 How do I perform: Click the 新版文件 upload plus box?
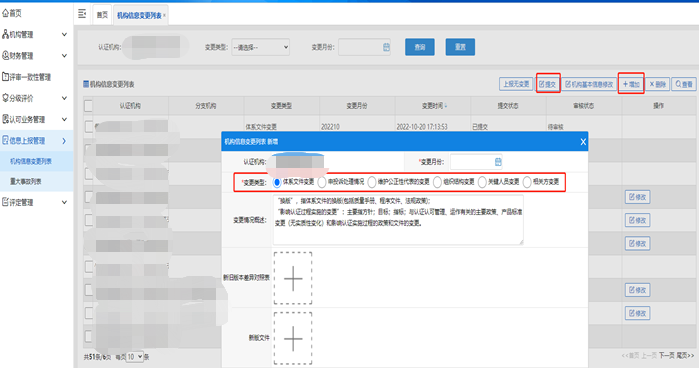click(293, 338)
